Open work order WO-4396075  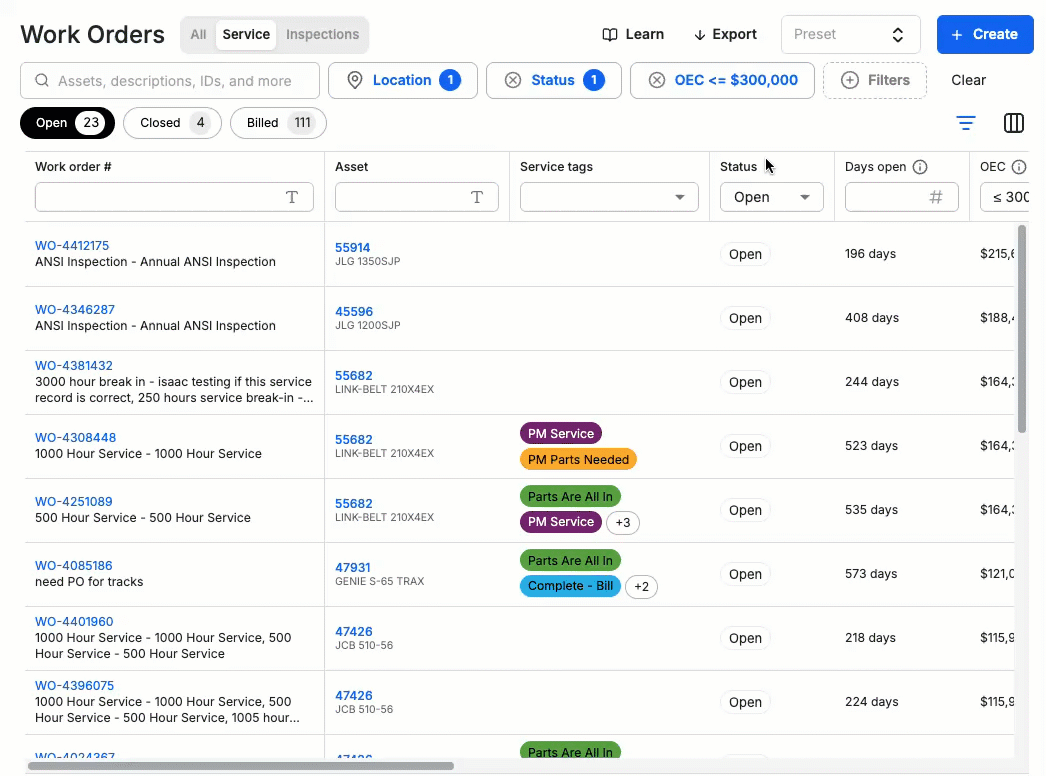click(x=75, y=686)
